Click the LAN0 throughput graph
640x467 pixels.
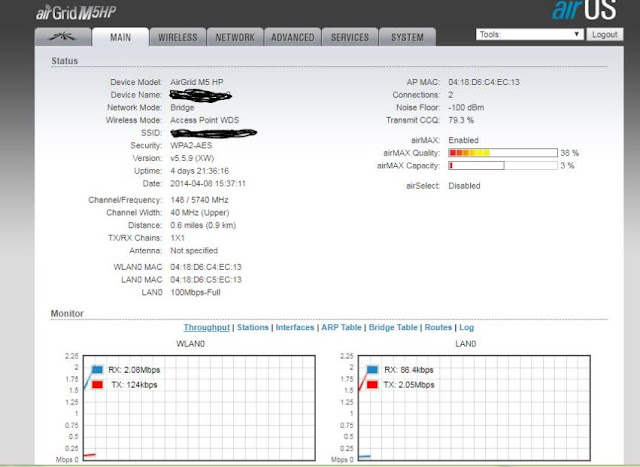(x=474, y=408)
